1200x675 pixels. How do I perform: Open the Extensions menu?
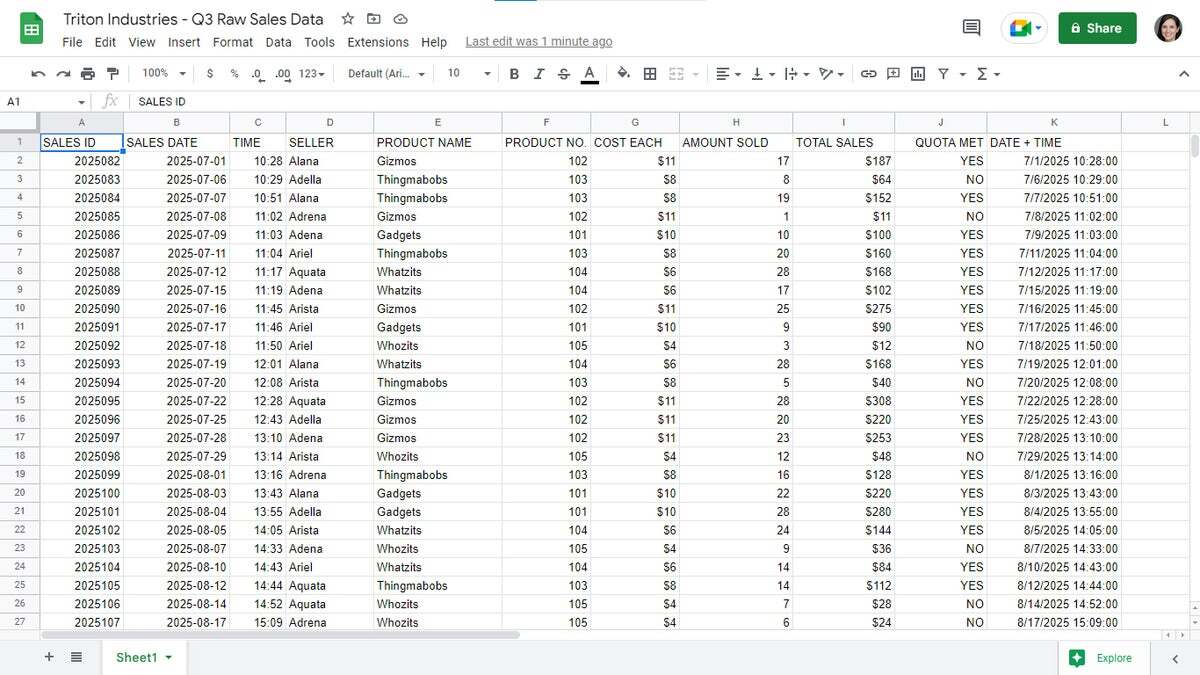coord(378,42)
